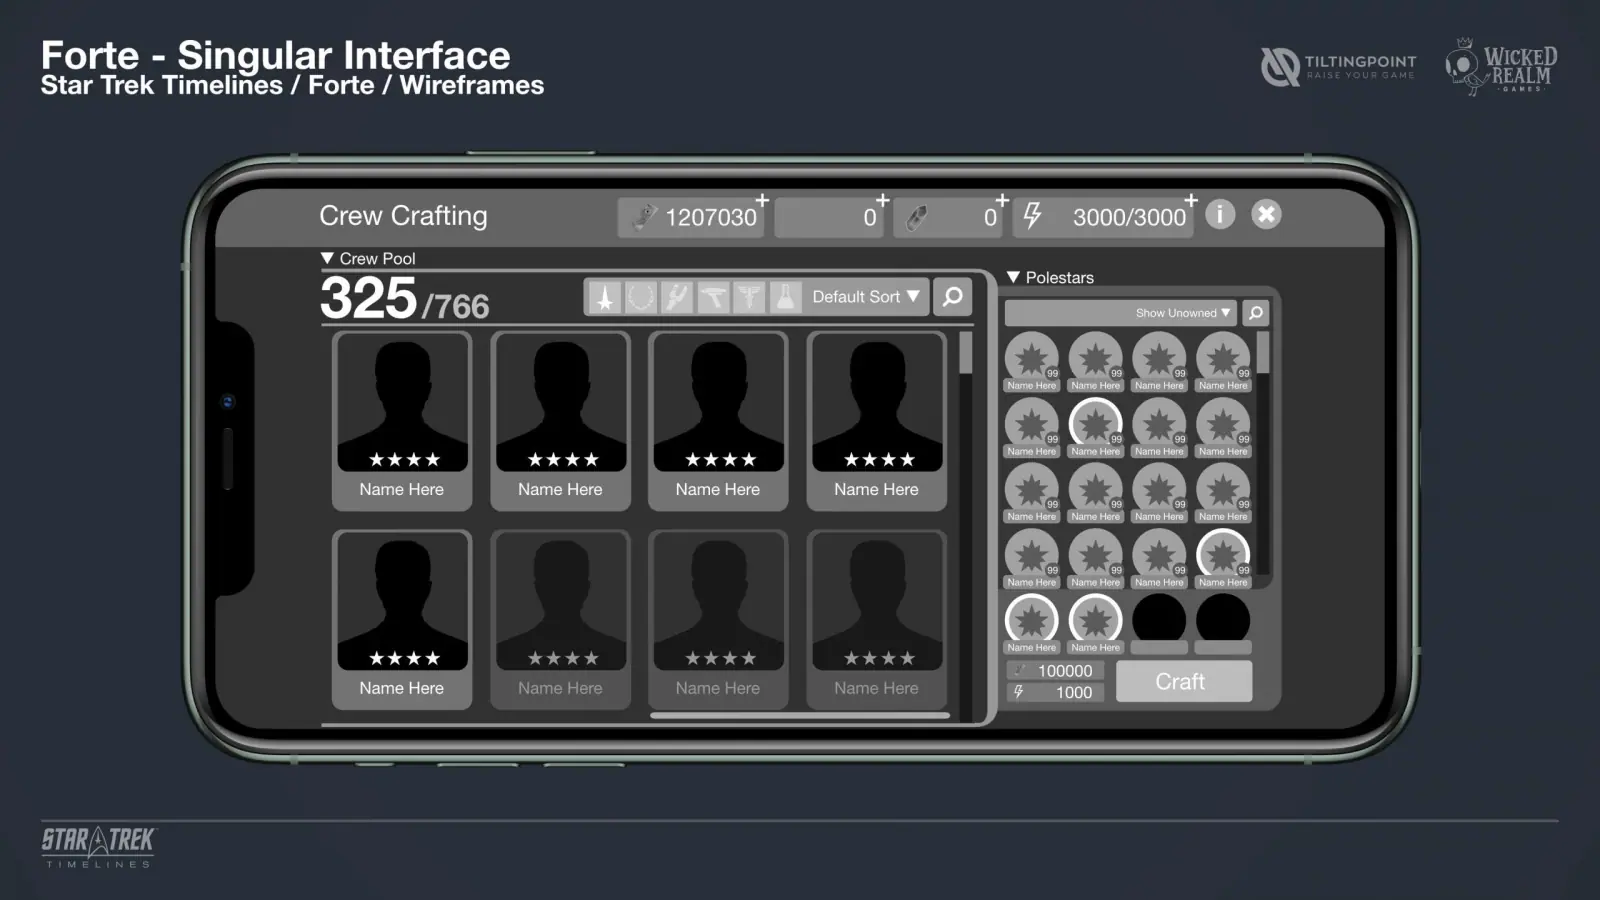This screenshot has width=1600, height=900.
Task: Toggle the Science flask skill filter
Action: coord(785,297)
